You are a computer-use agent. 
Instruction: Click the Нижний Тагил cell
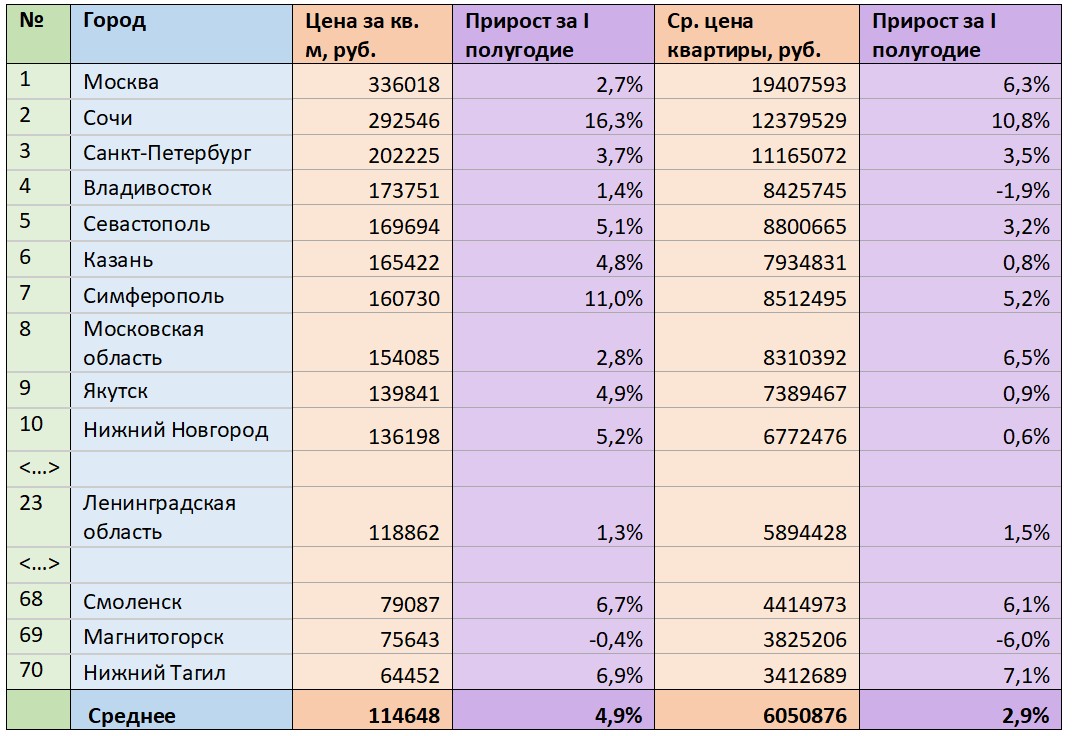[182, 672]
